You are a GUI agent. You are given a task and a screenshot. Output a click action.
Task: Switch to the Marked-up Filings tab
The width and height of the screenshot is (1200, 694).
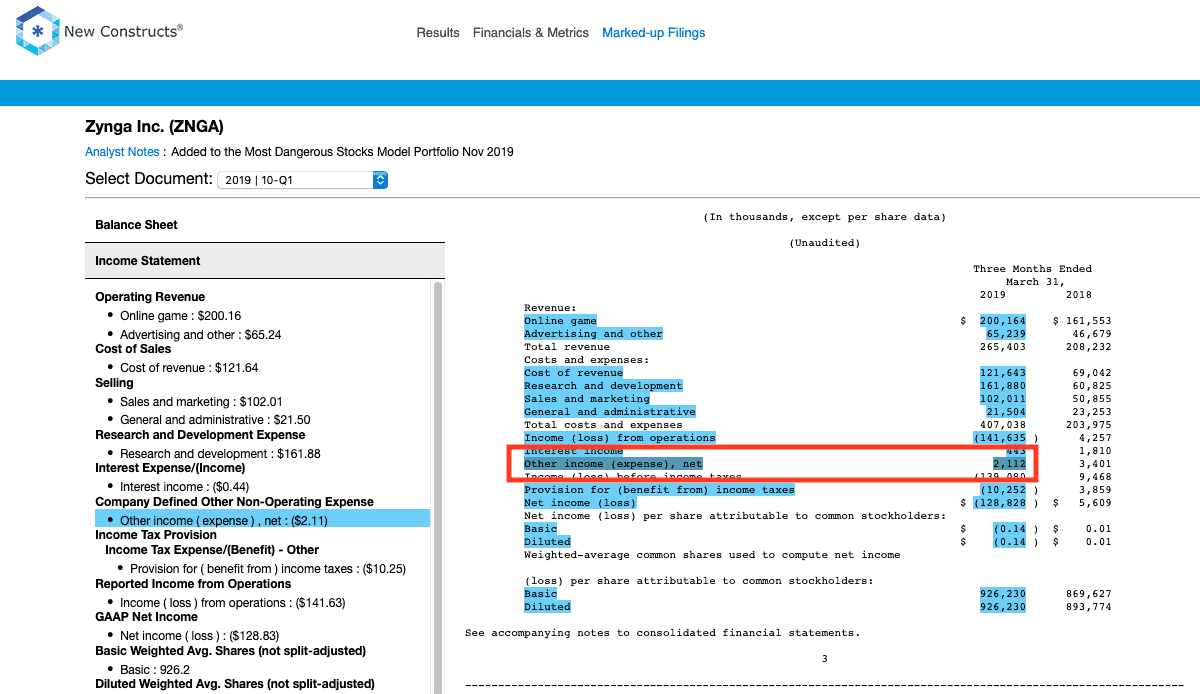click(654, 33)
